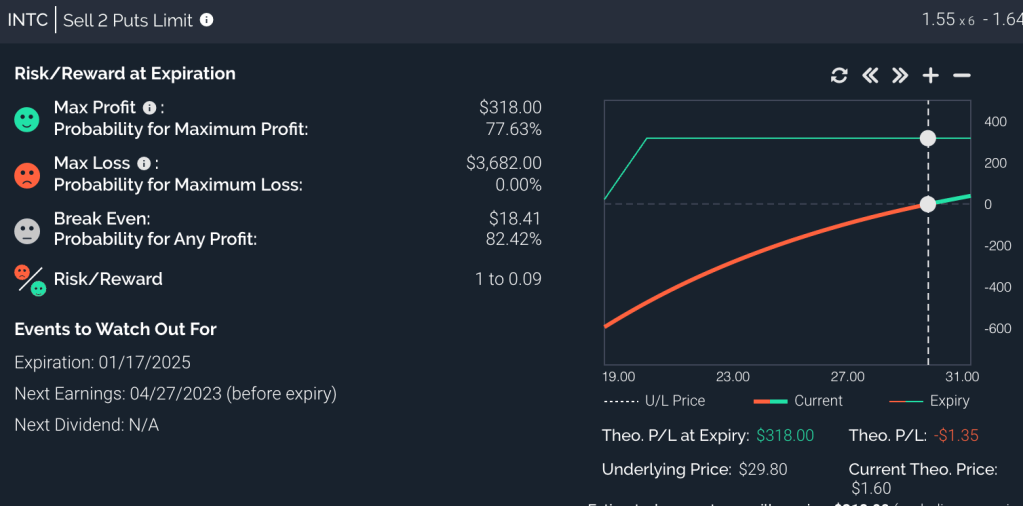Image resolution: width=1023 pixels, height=506 pixels.
Task: Click the slider handle on the Expiry line
Action: click(928, 138)
